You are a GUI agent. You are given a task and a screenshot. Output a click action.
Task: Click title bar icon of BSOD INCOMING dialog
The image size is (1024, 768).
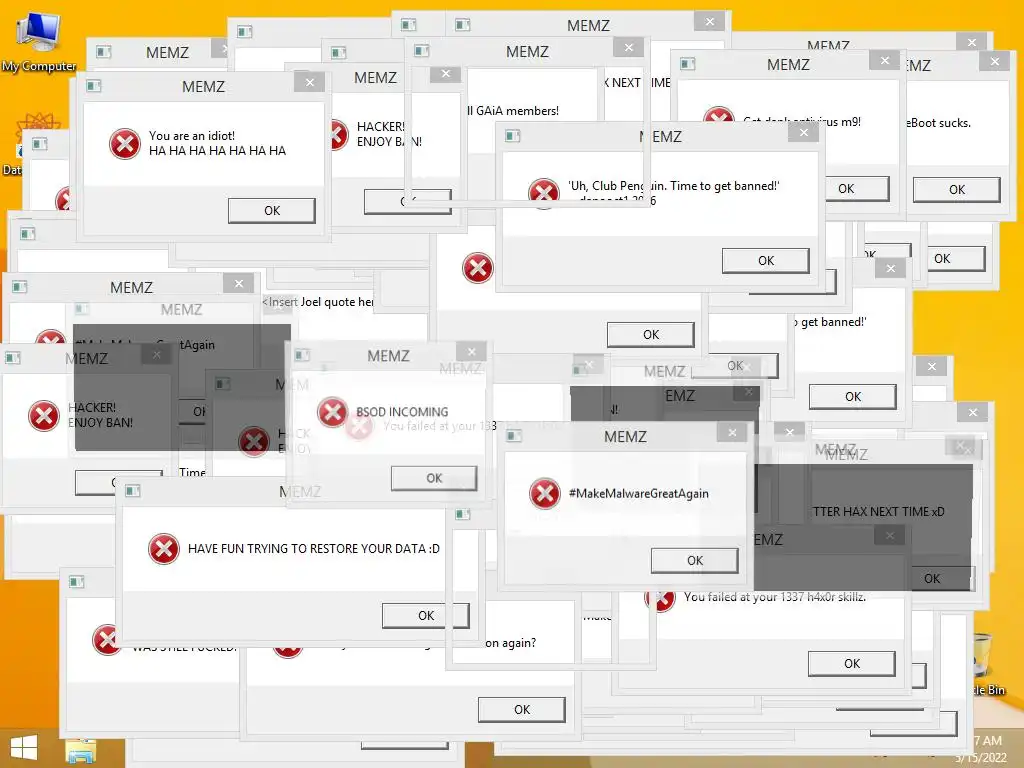[x=302, y=355]
